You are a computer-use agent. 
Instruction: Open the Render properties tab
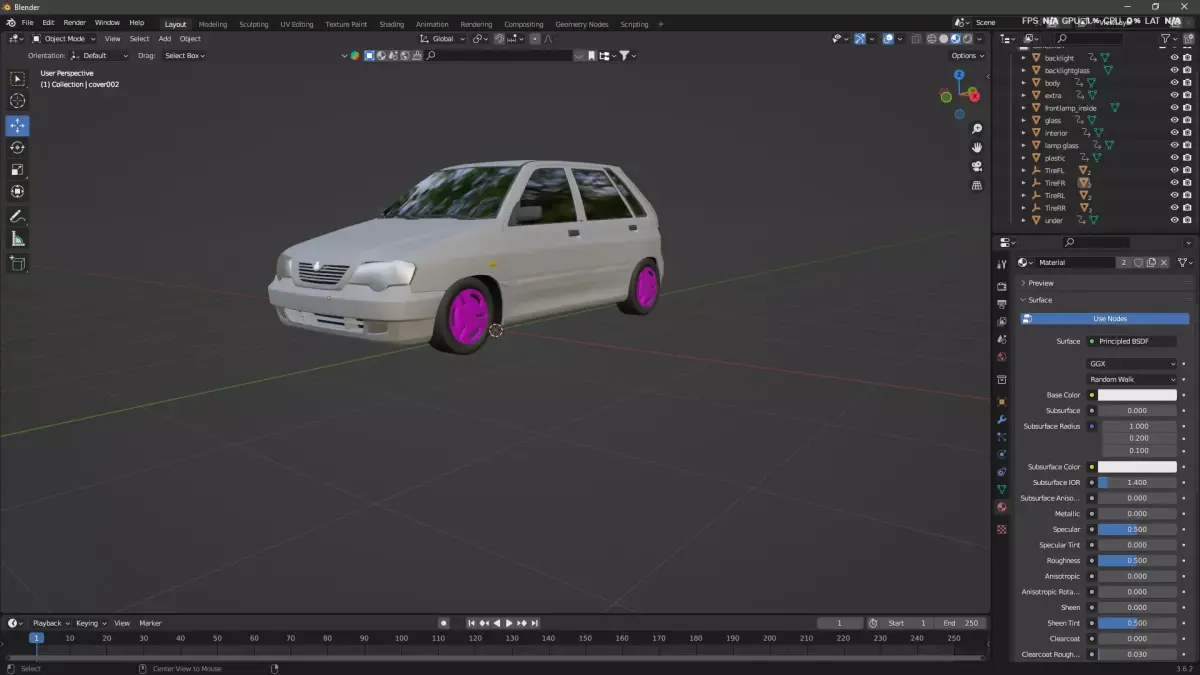pos(1001,287)
